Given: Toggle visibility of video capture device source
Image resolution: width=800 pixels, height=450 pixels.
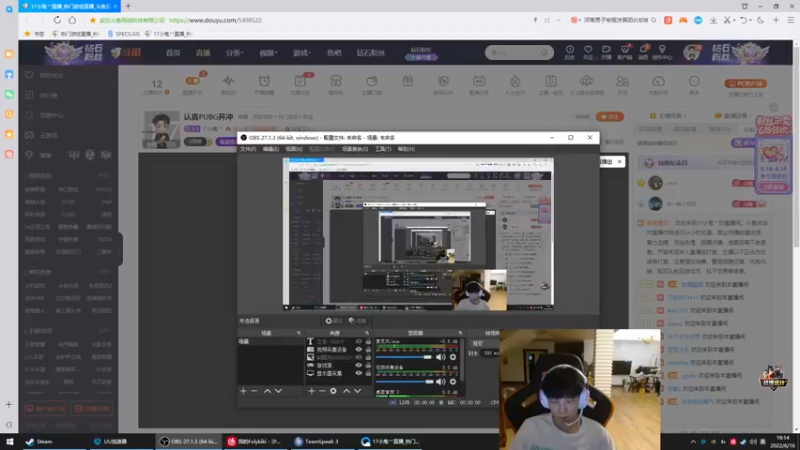Looking at the screenshot, I should point(359,349).
